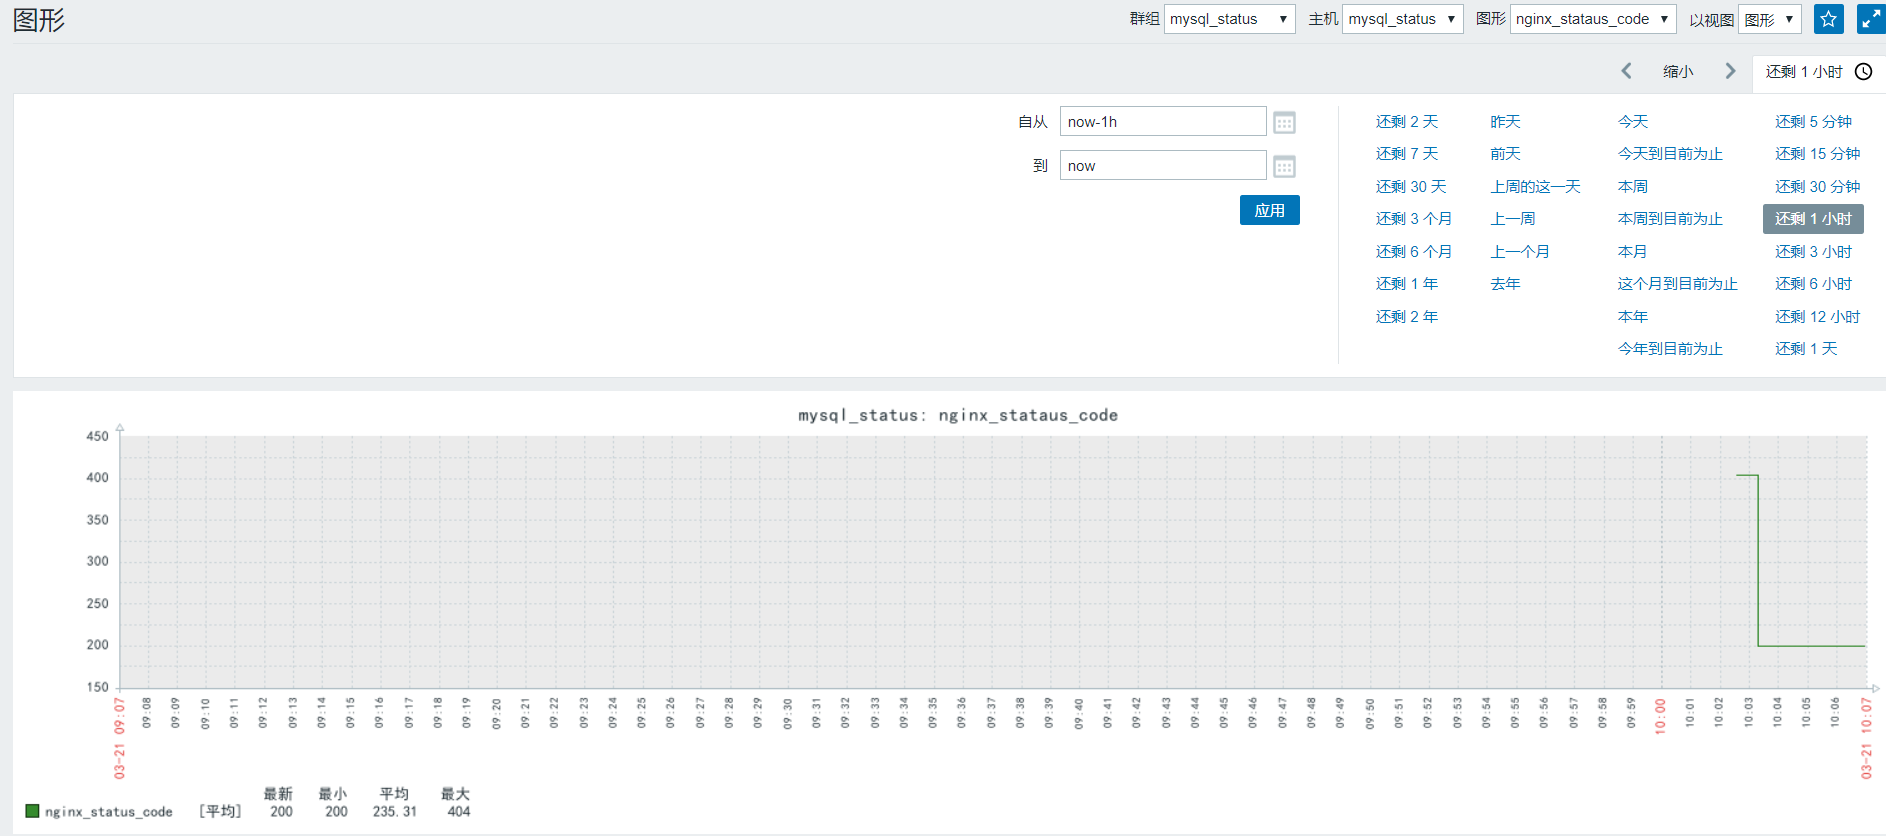
Task: Open calendar picker for 到 field
Action: click(x=1285, y=166)
